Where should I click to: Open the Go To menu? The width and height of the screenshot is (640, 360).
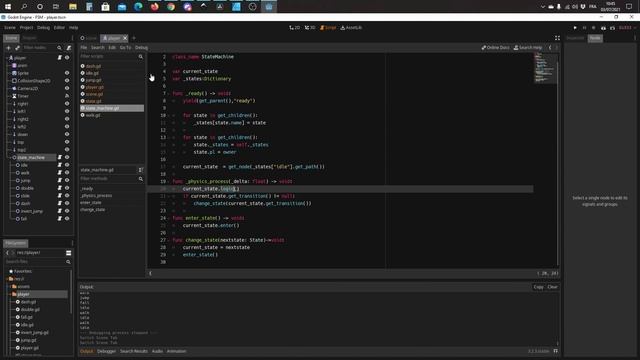click(125, 48)
